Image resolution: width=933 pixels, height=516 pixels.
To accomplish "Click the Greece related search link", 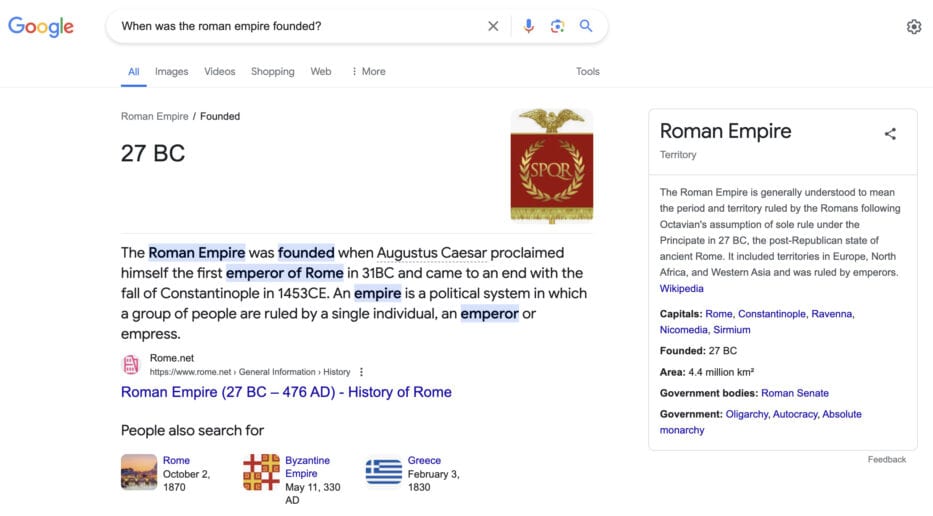I will pos(424,460).
